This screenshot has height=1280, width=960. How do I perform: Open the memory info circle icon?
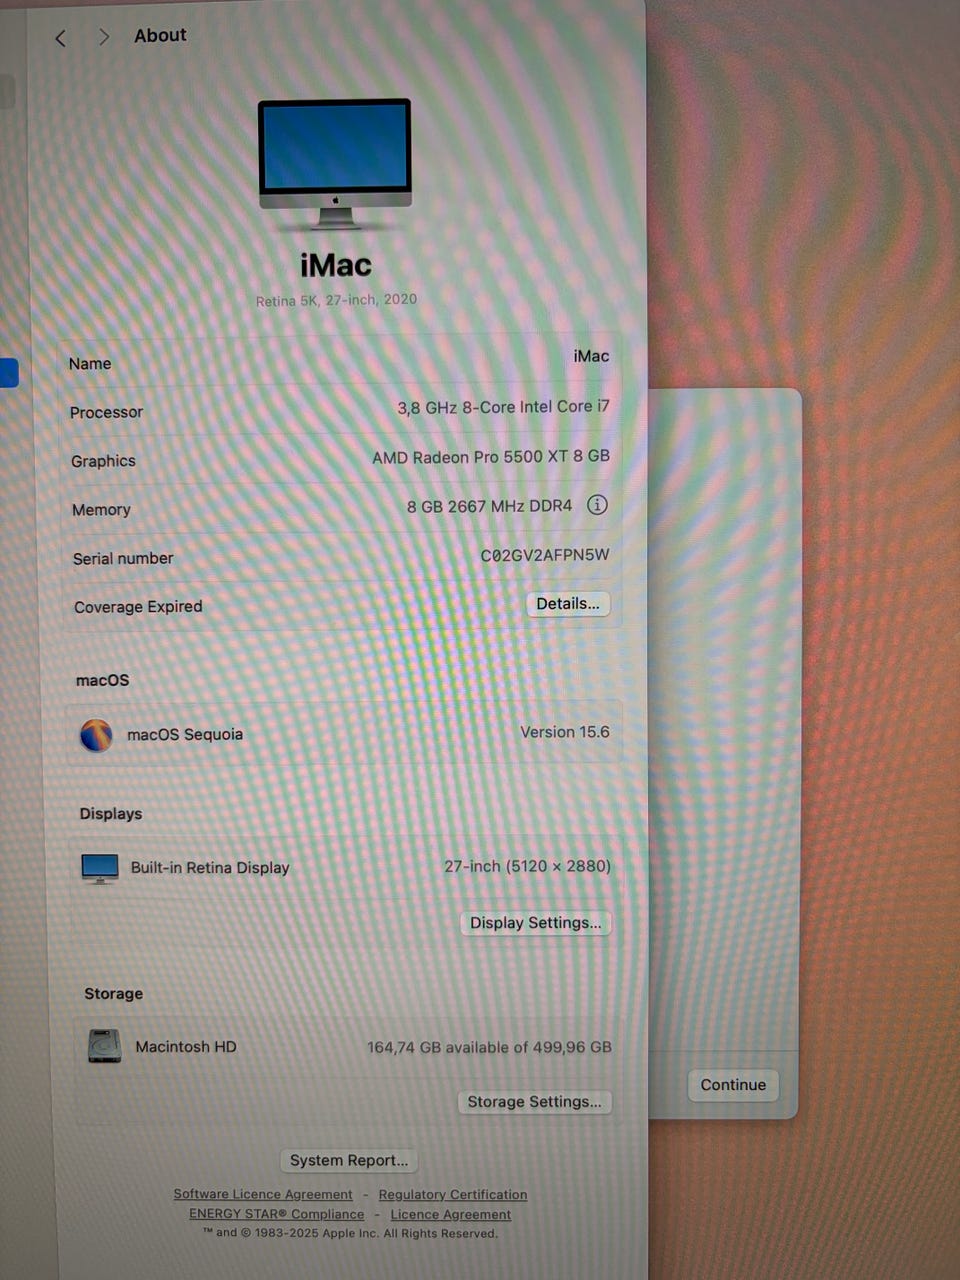(597, 505)
